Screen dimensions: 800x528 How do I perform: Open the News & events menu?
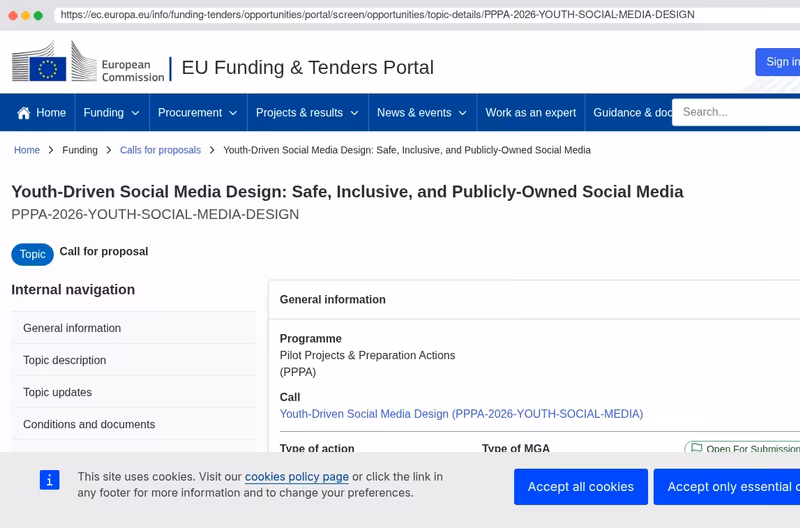(422, 113)
